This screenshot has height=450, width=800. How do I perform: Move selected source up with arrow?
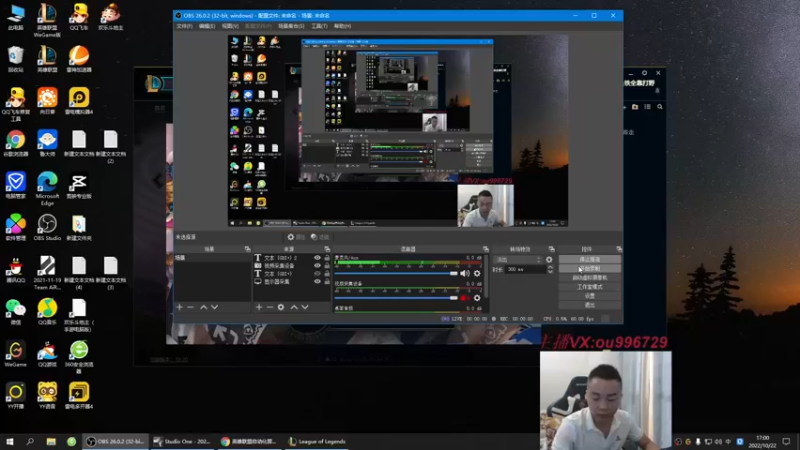tap(294, 307)
